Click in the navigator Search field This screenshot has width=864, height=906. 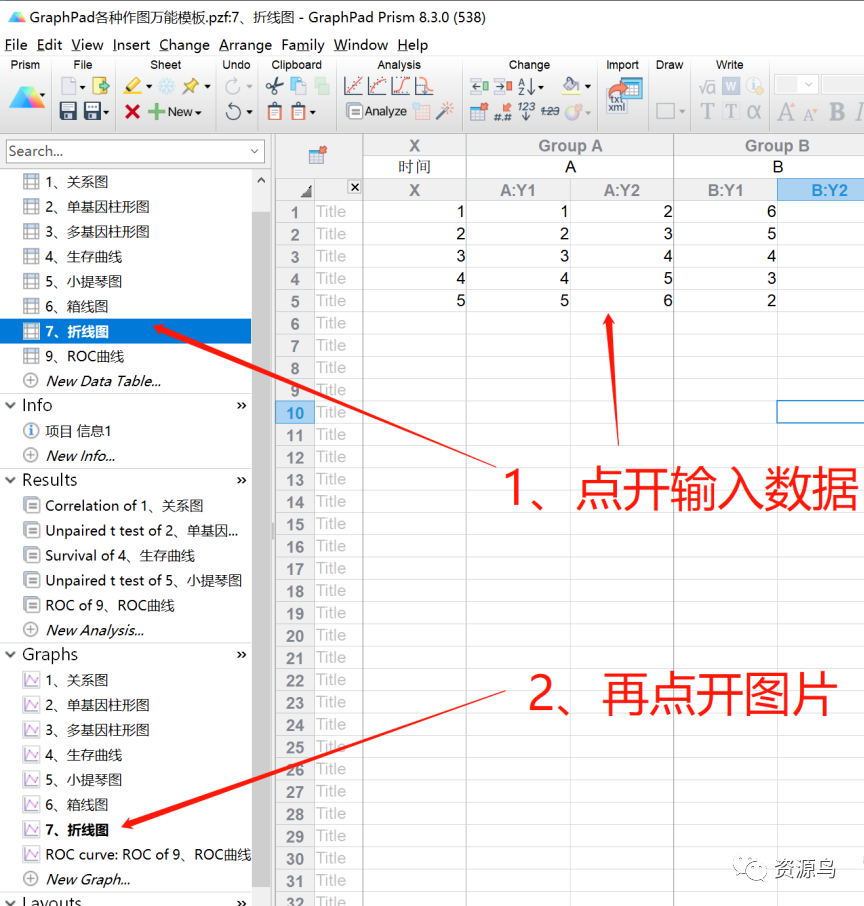click(x=127, y=151)
